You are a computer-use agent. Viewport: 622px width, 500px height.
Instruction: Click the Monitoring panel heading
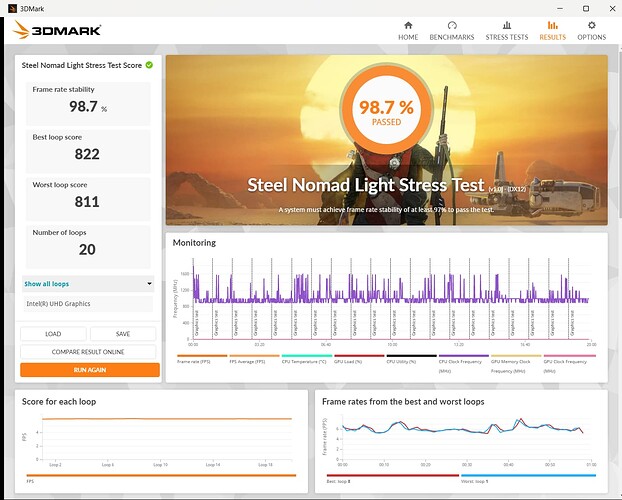pyautogui.click(x=194, y=242)
